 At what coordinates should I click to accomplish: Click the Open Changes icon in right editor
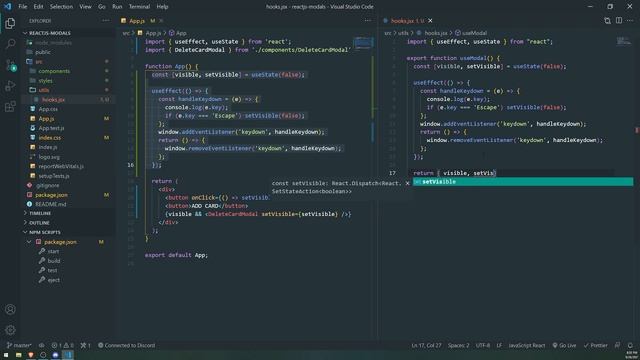[x=607, y=20]
